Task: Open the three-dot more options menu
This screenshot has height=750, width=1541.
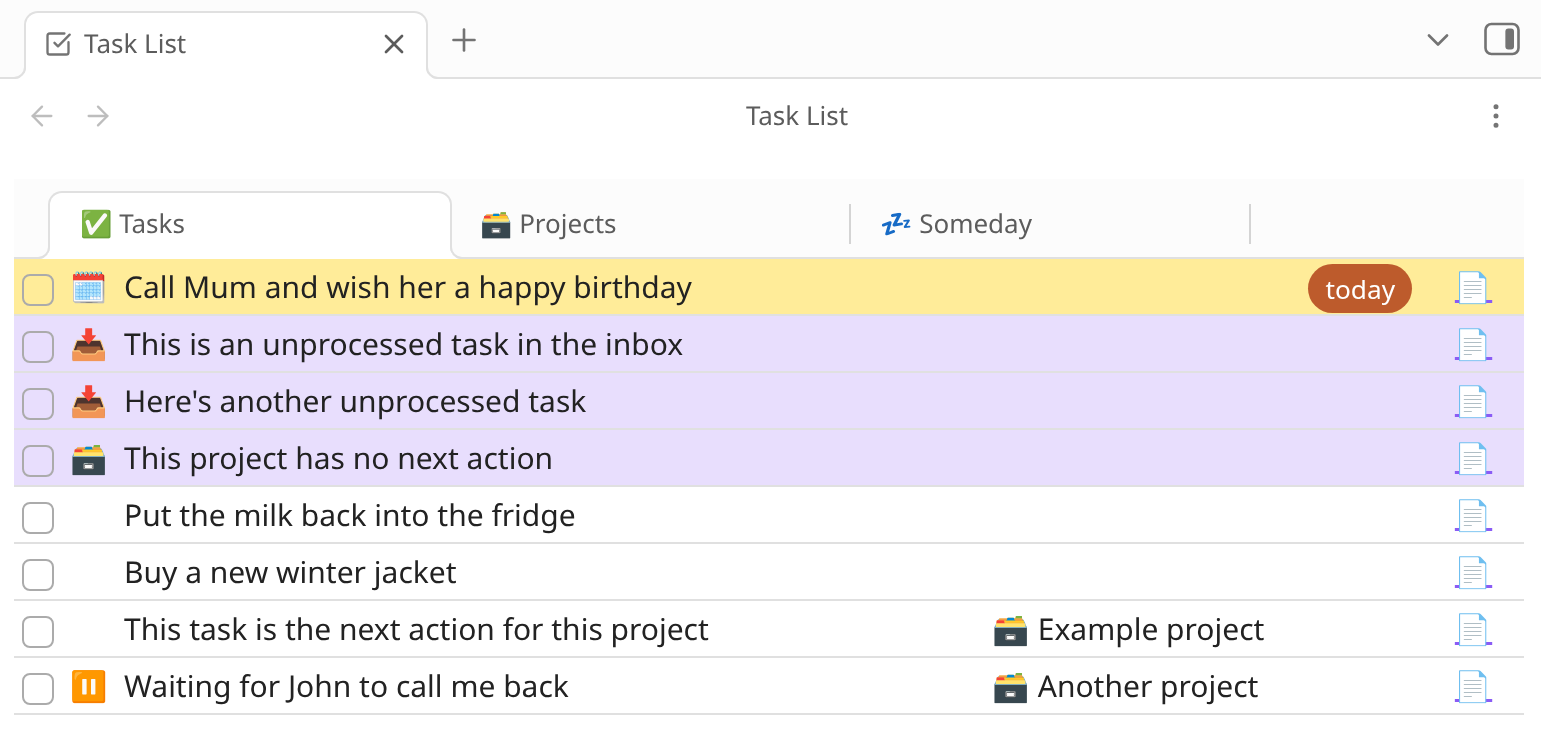Action: tap(1495, 116)
